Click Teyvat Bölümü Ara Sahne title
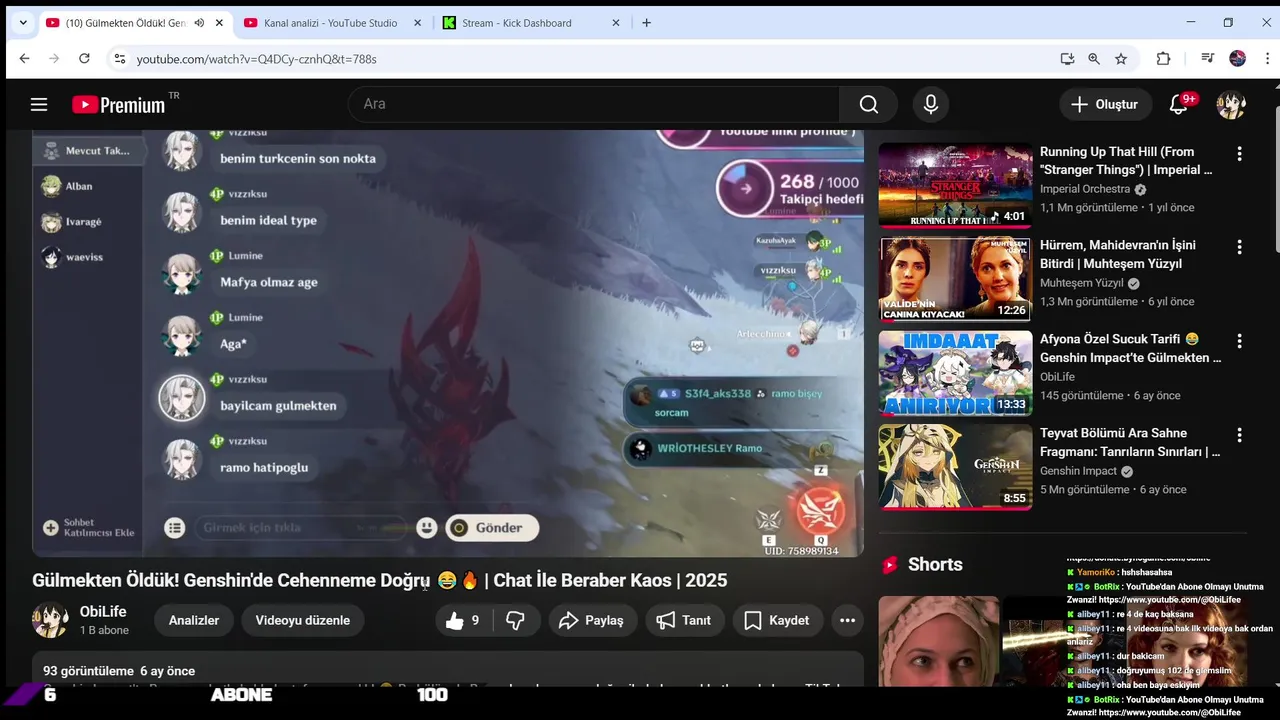1280x720 pixels. [1130, 442]
